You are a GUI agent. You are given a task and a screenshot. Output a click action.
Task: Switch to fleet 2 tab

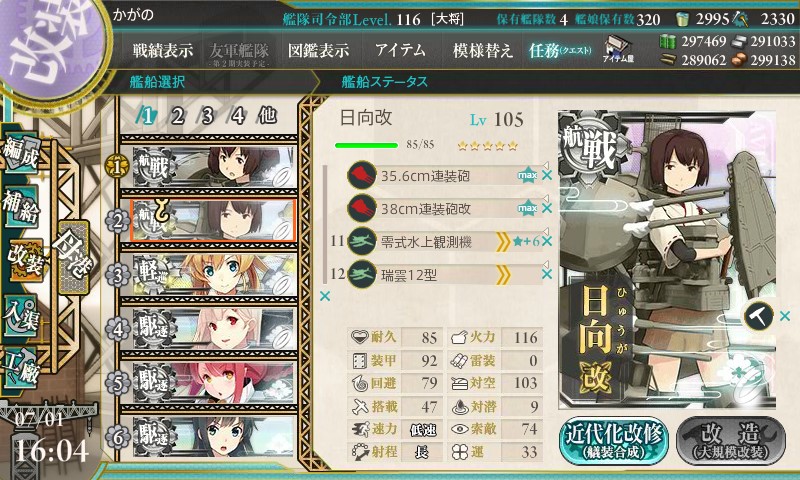point(177,116)
